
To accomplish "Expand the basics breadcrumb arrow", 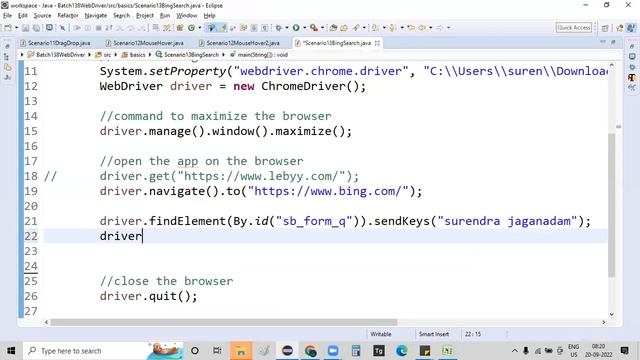I will click(150, 55).
